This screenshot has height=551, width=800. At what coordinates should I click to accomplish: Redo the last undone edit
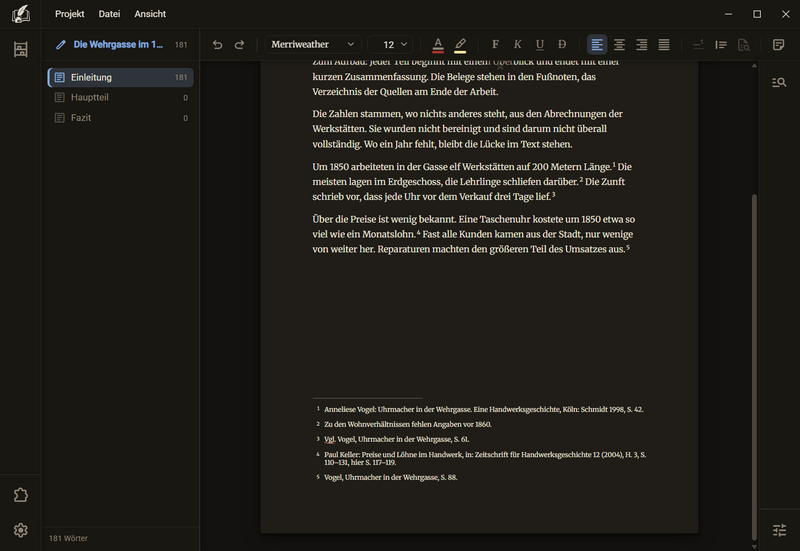[x=239, y=44]
